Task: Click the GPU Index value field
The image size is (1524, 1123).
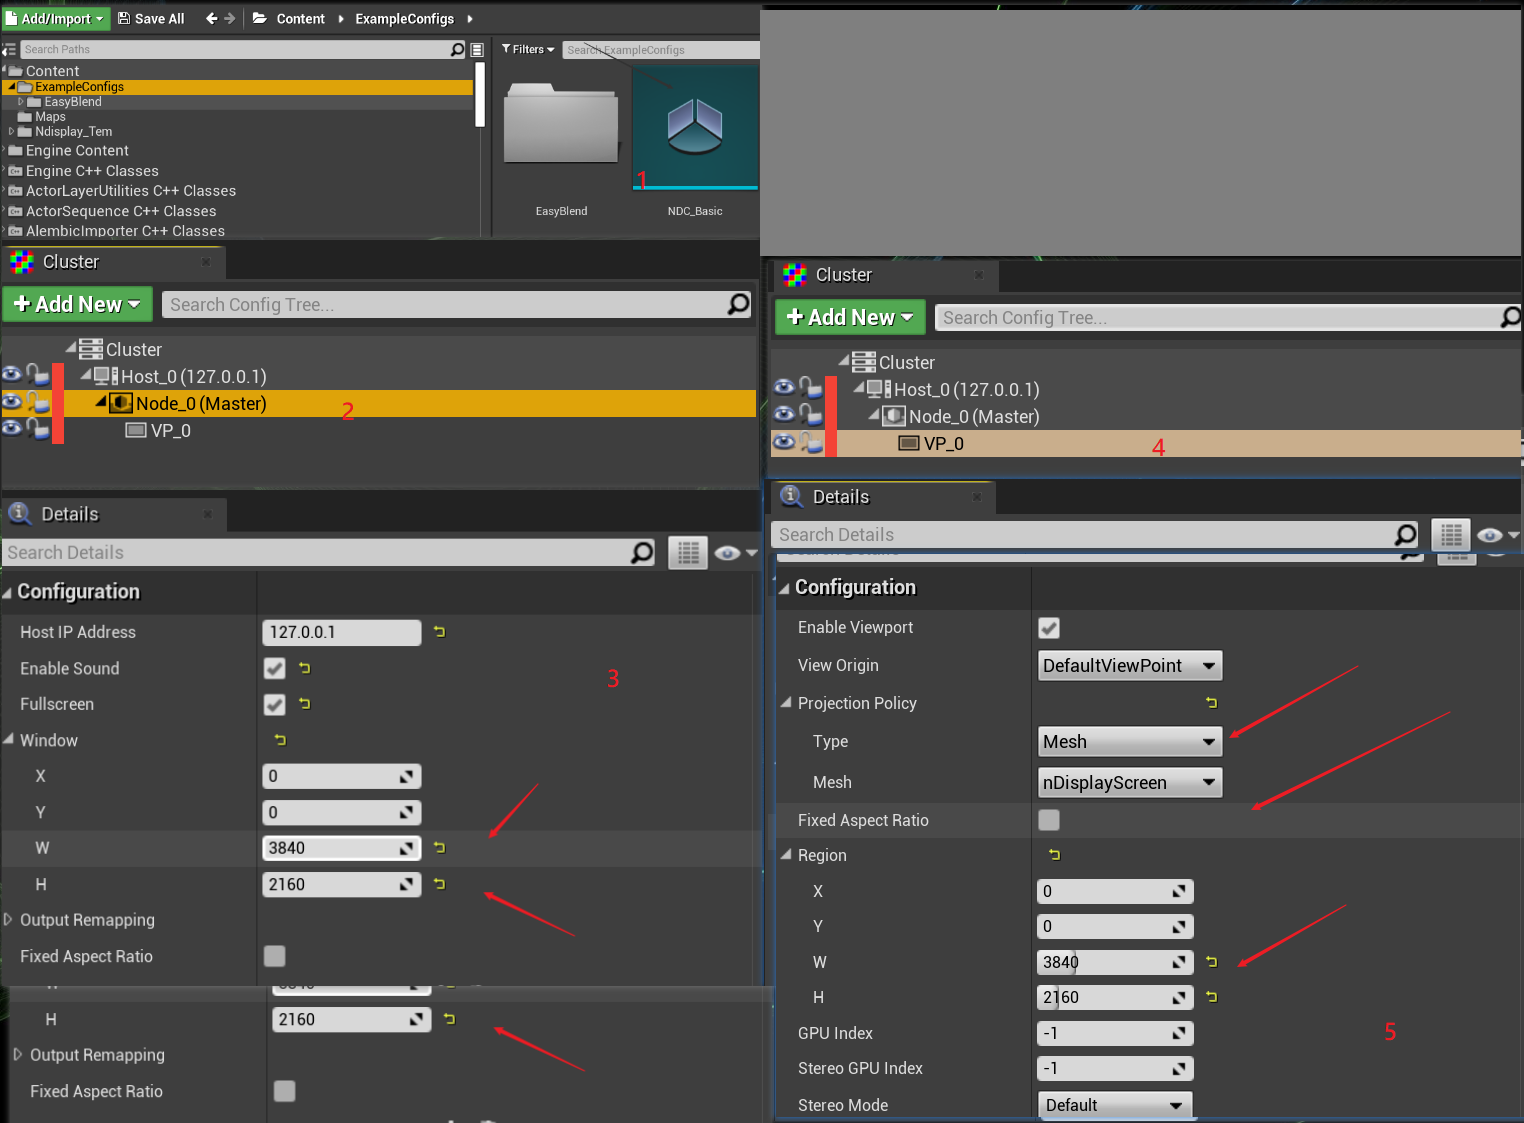Action: (1115, 1033)
